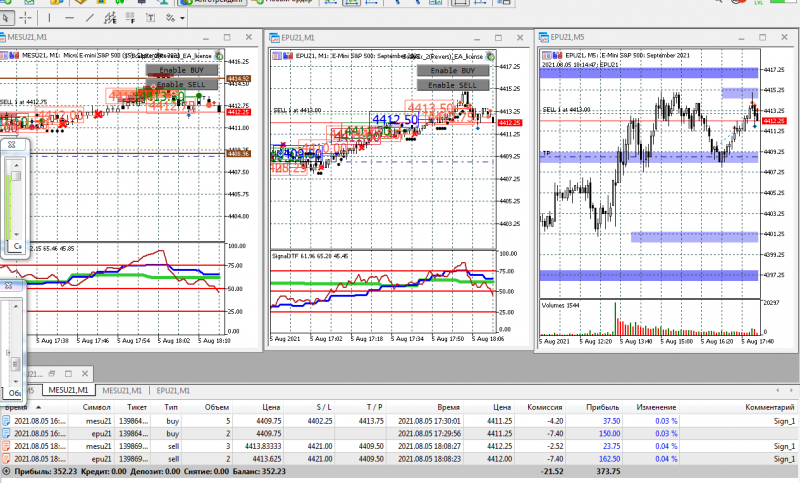Sort the history table by the Тип column

pyautogui.click(x=166, y=407)
